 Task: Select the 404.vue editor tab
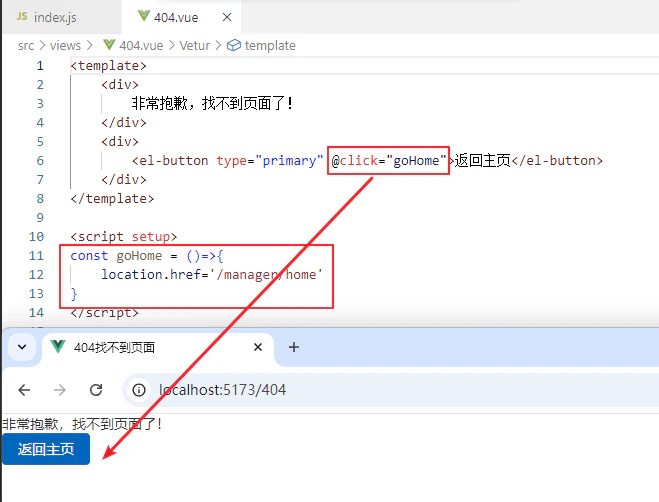[x=181, y=17]
